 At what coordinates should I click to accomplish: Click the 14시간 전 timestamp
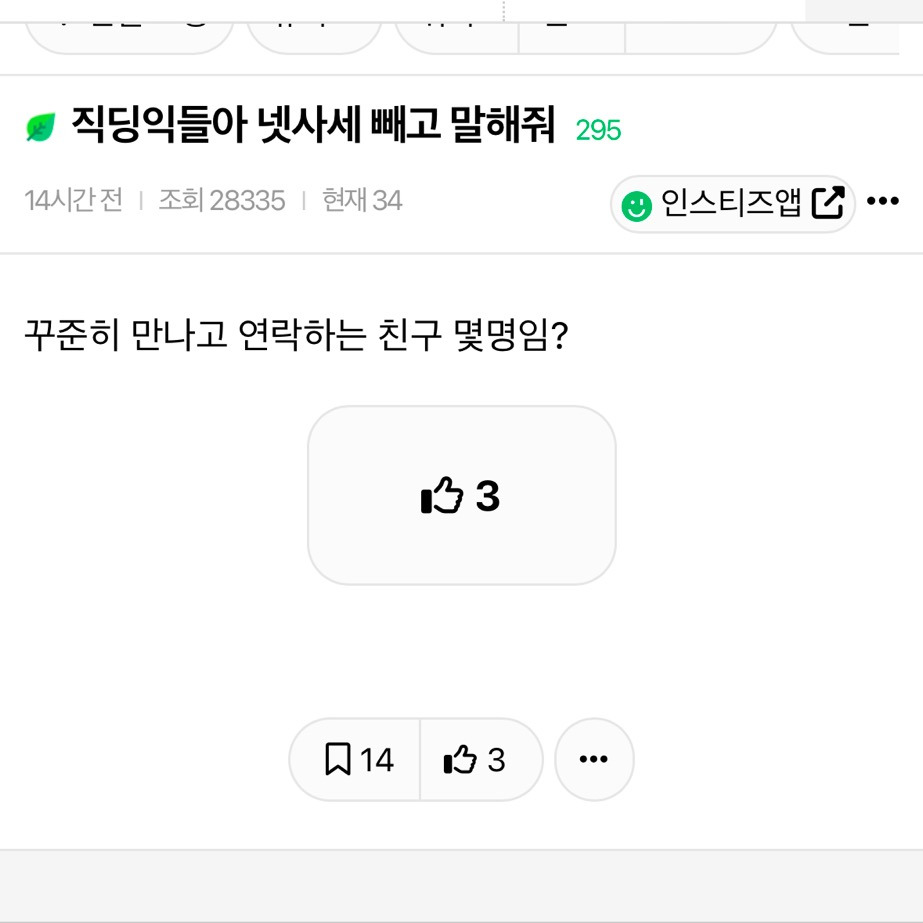click(74, 201)
